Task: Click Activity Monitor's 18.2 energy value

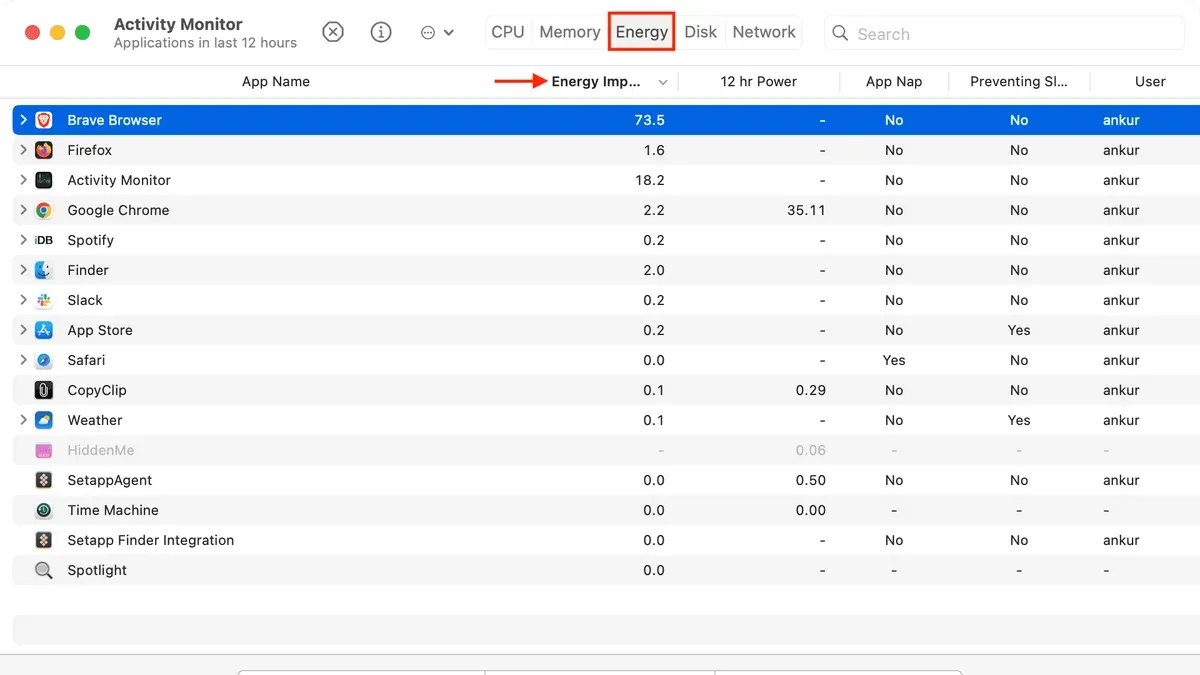Action: 649,180
